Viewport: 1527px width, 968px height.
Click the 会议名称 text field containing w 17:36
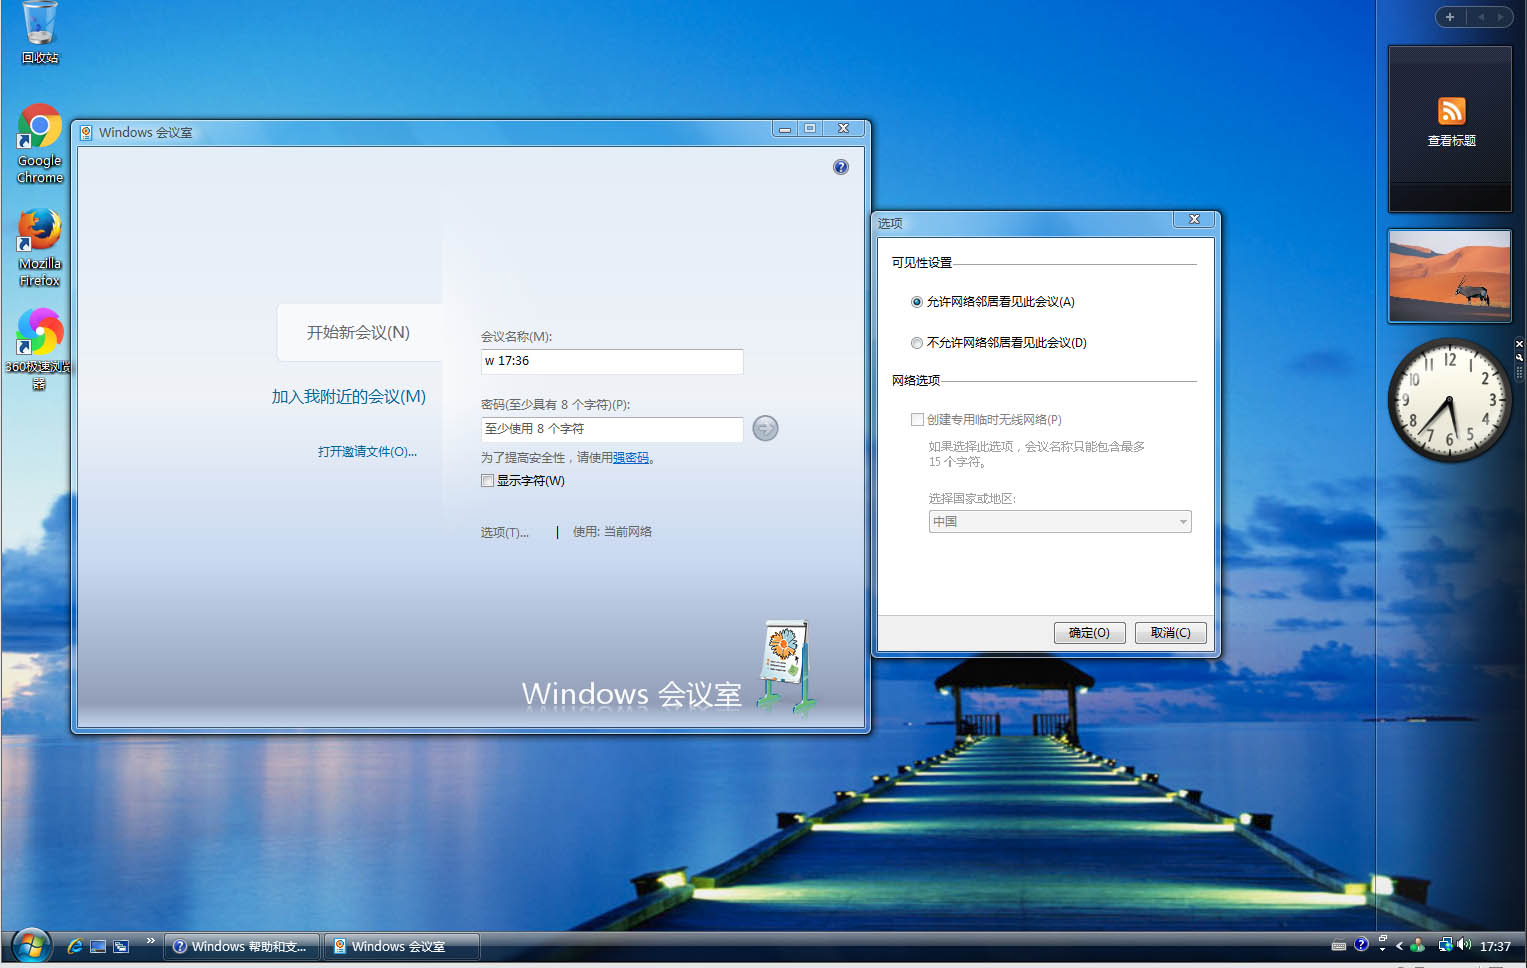[x=611, y=361]
